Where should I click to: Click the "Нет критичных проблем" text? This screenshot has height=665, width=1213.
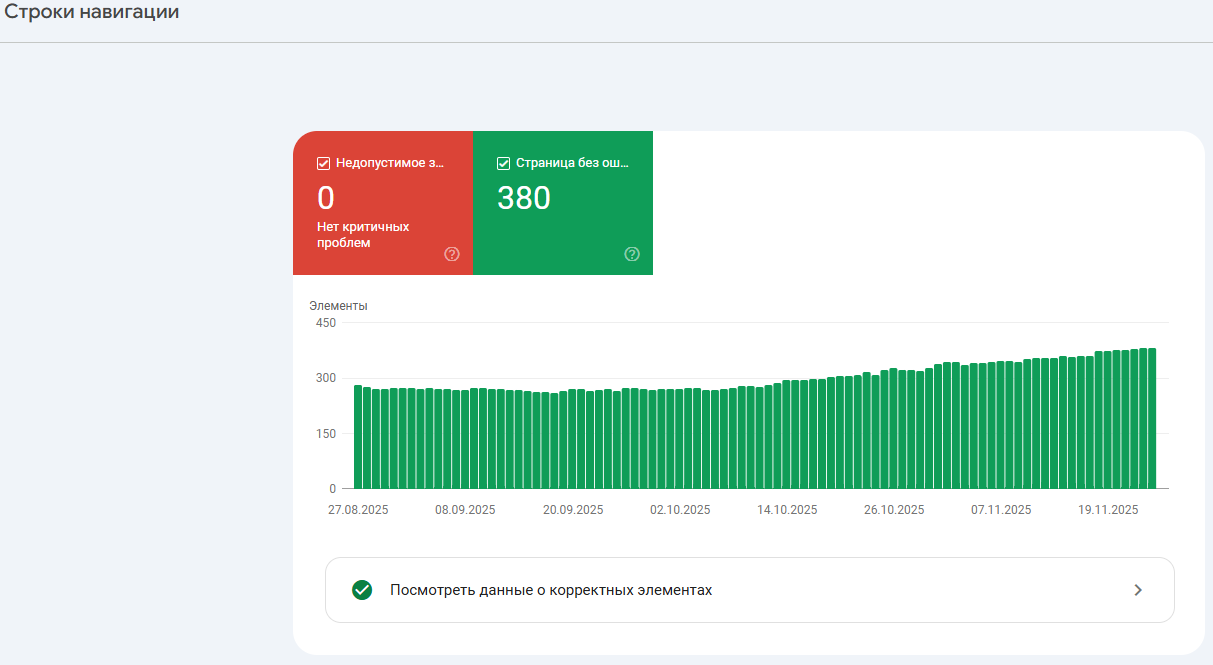[363, 235]
